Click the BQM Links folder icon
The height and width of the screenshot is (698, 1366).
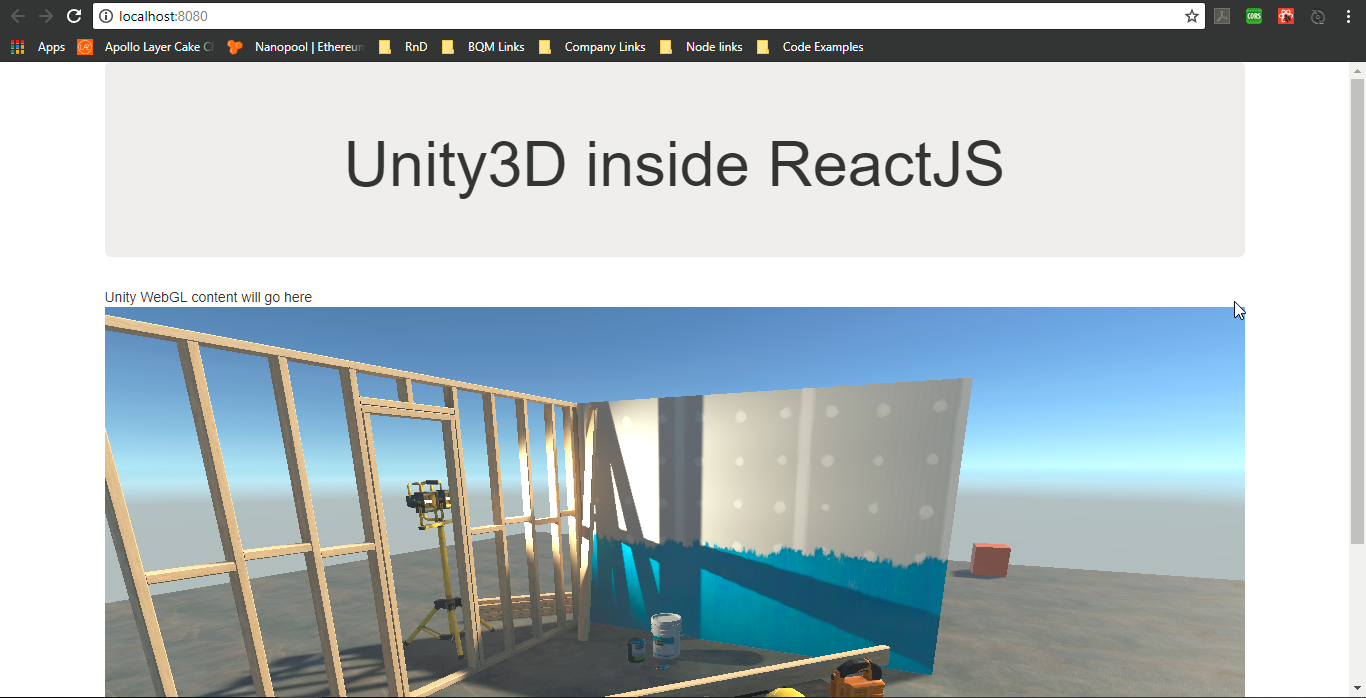click(448, 47)
